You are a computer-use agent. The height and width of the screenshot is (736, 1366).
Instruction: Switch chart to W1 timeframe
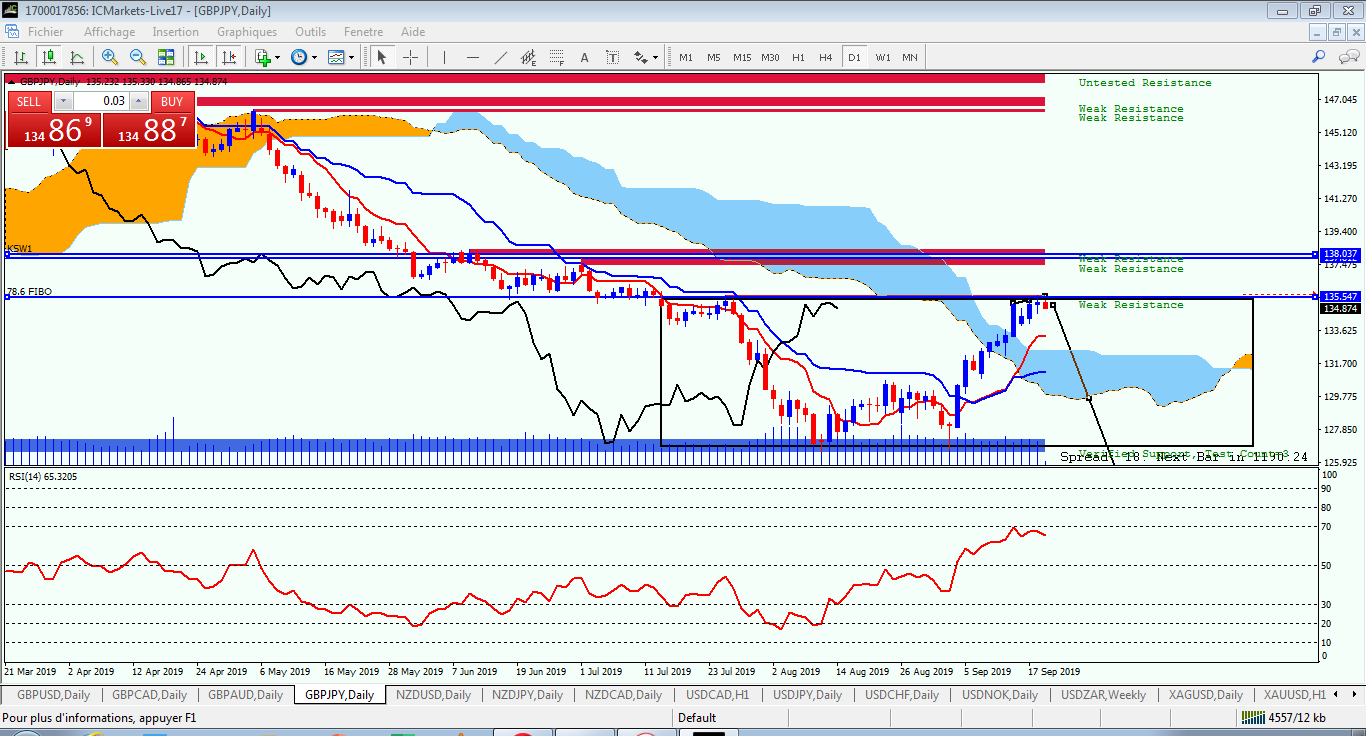[883, 57]
